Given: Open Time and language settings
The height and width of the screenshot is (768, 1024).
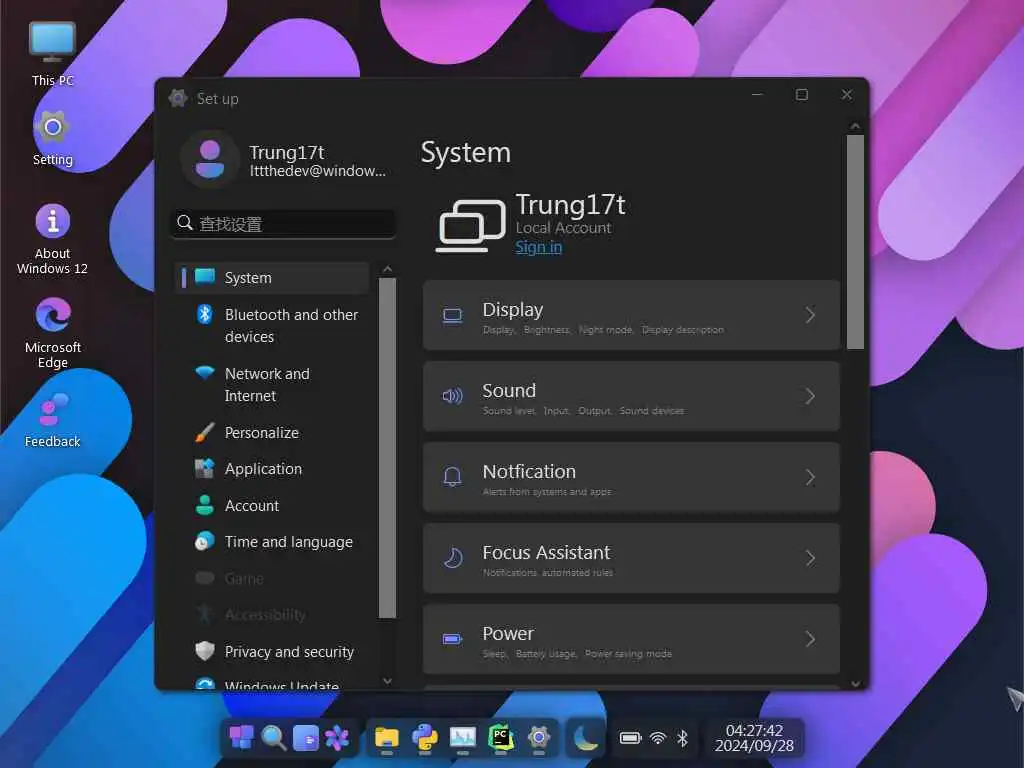Looking at the screenshot, I should click(x=272, y=542).
